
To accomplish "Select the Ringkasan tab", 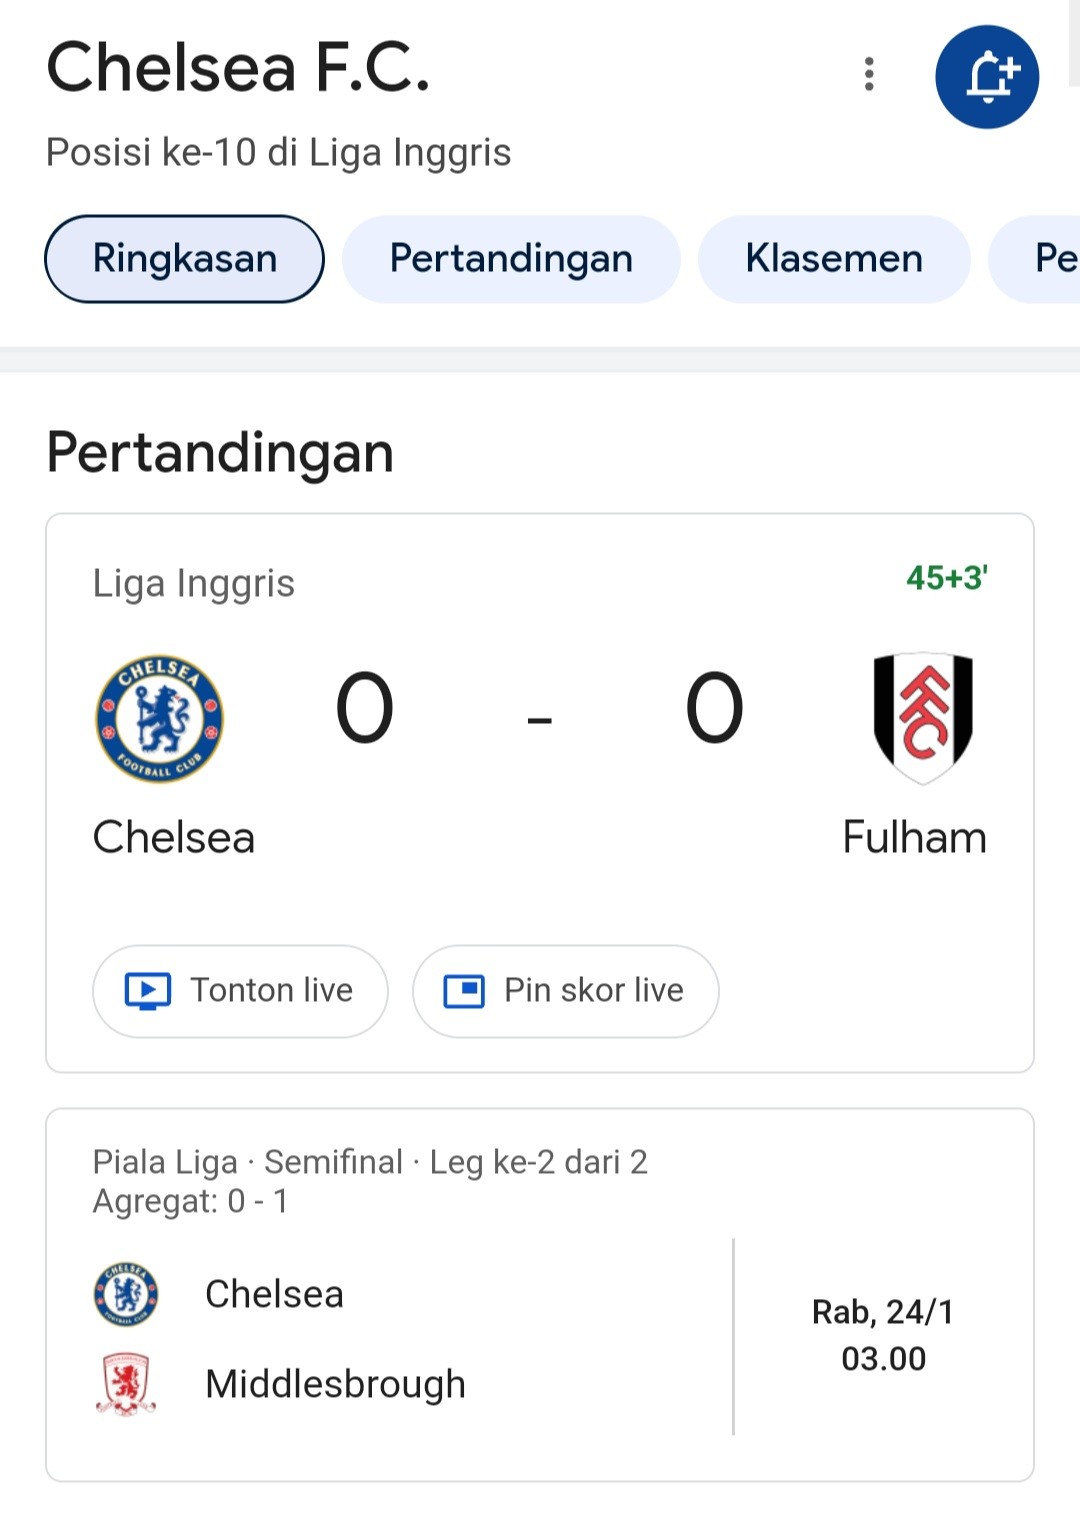I will tap(184, 259).
